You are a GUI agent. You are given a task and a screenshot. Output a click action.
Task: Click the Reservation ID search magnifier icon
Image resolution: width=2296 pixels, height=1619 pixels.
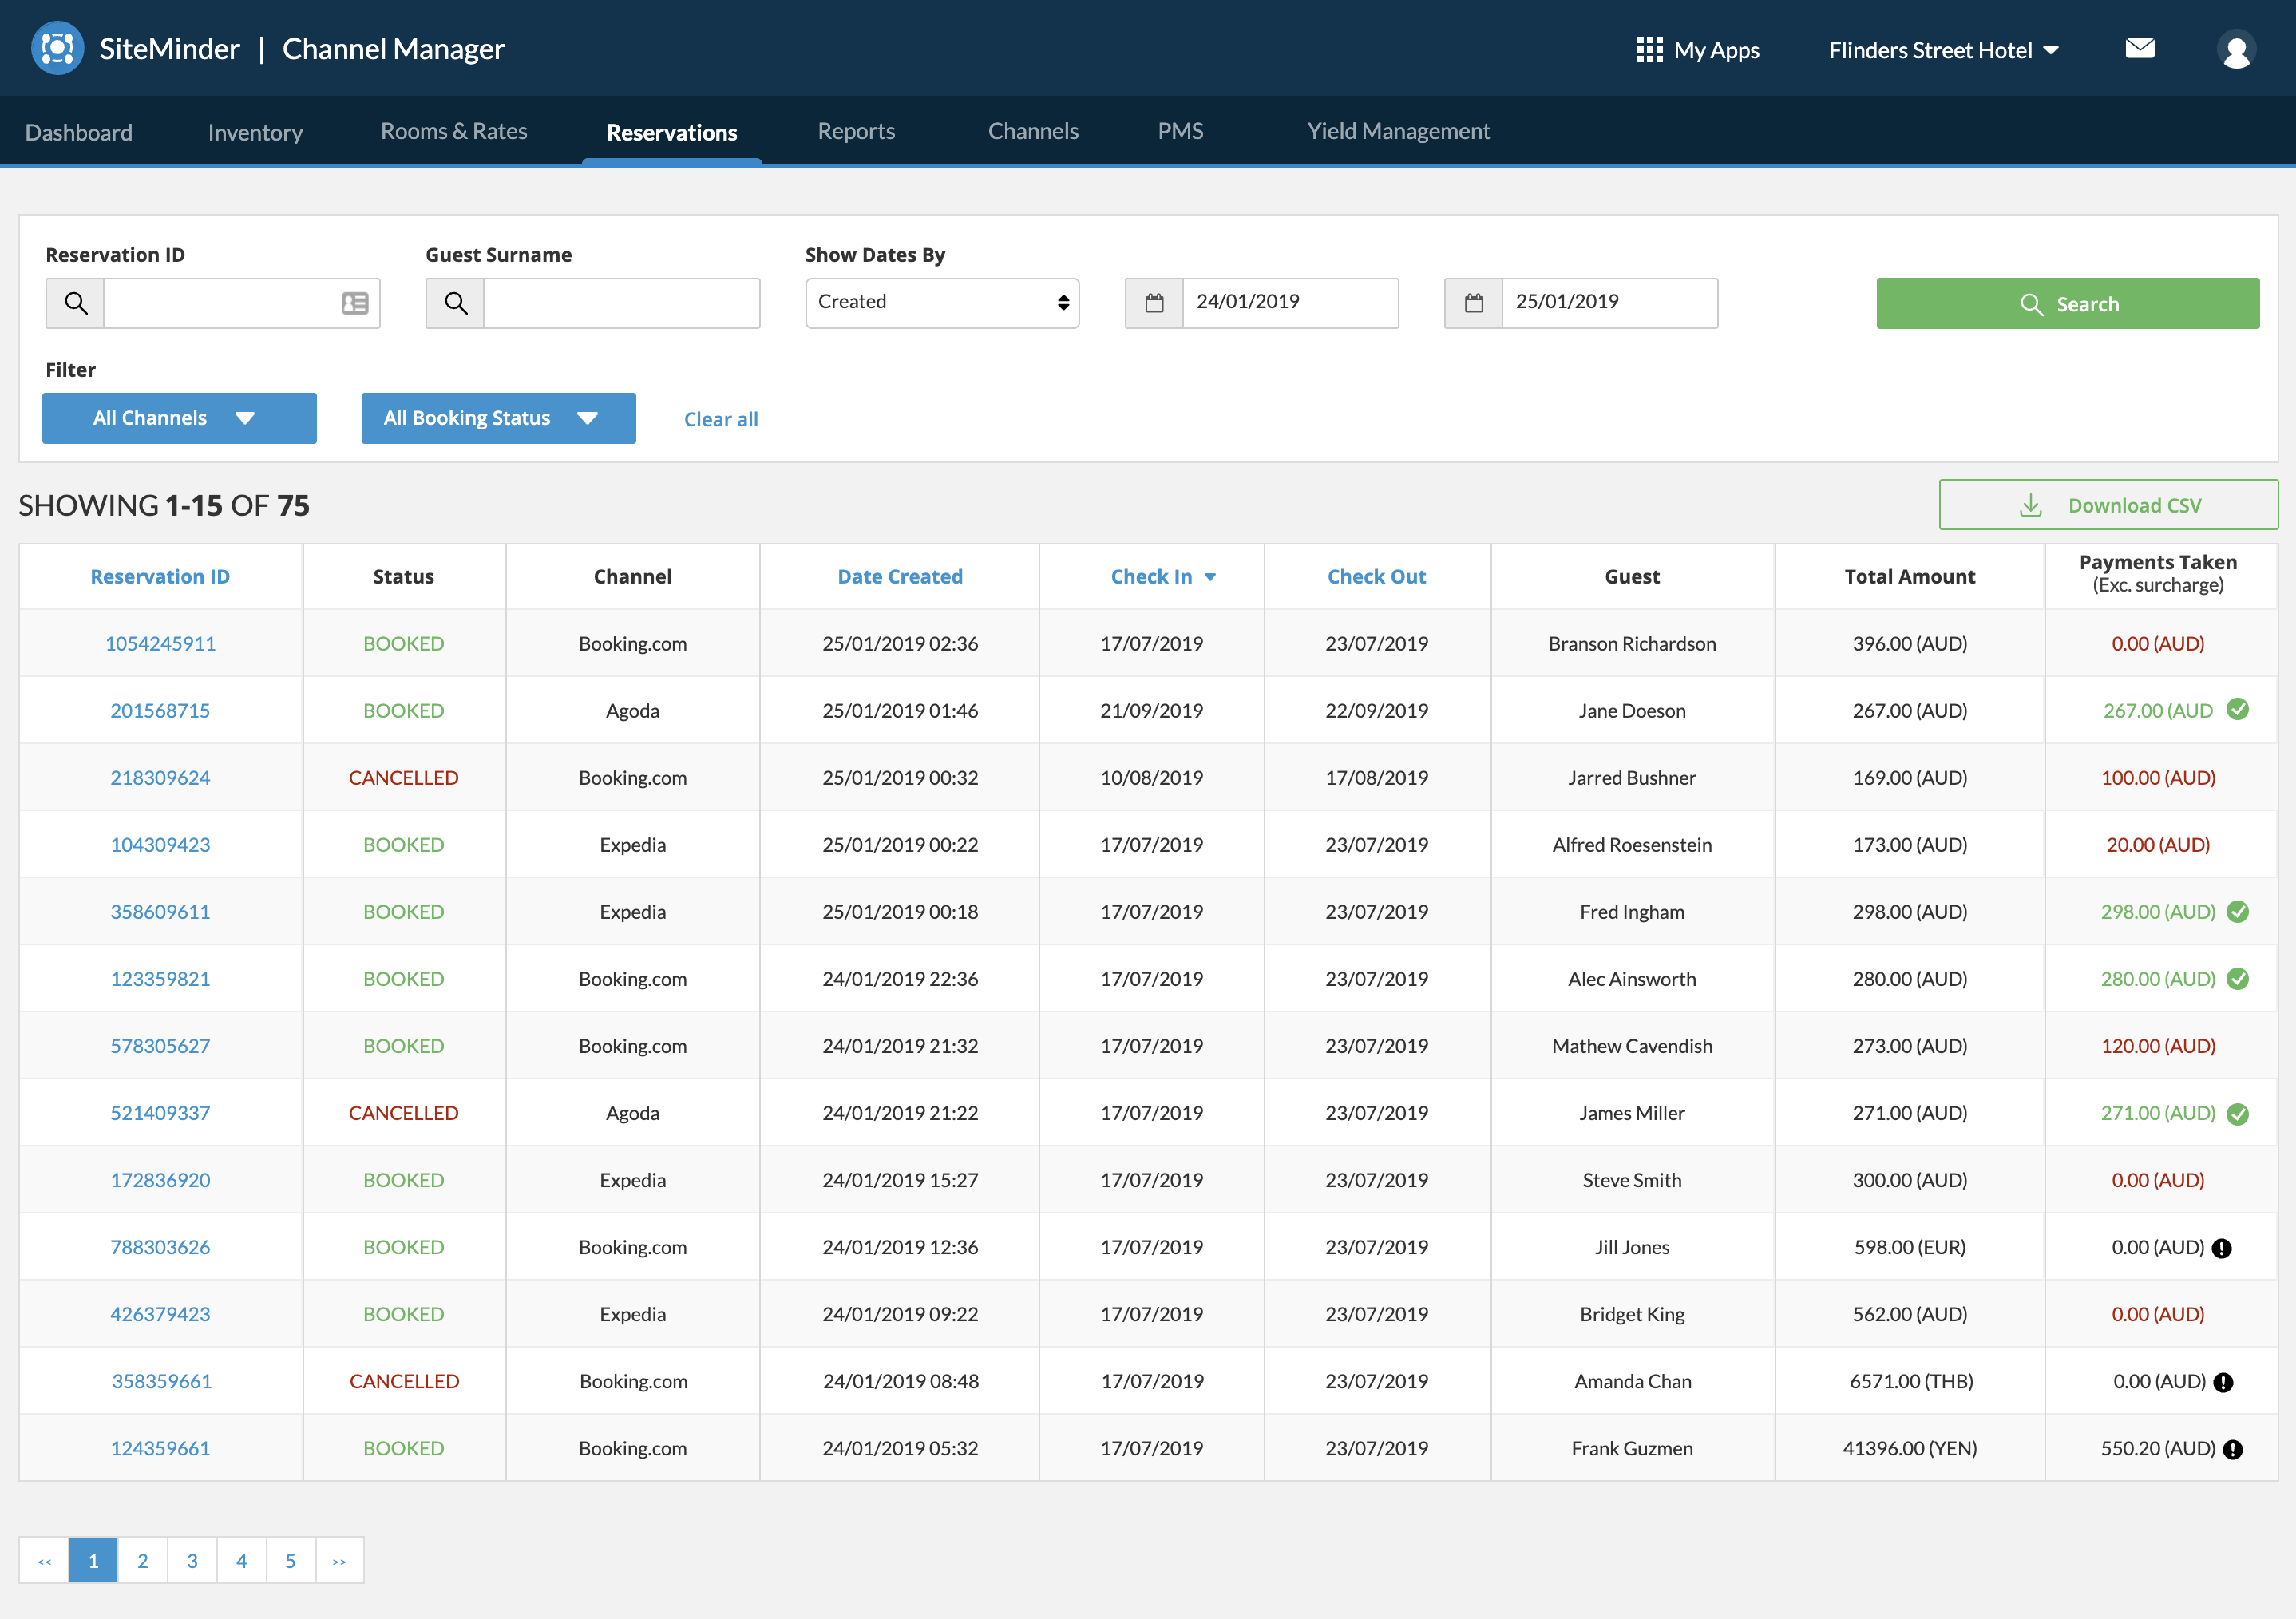[75, 303]
